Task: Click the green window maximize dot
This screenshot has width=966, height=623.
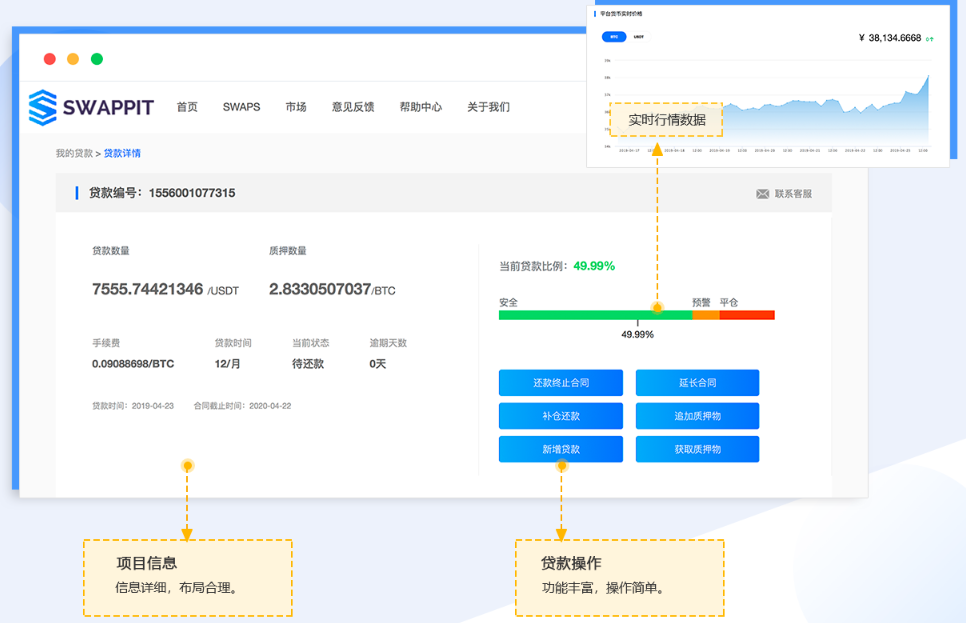Action: (x=97, y=59)
